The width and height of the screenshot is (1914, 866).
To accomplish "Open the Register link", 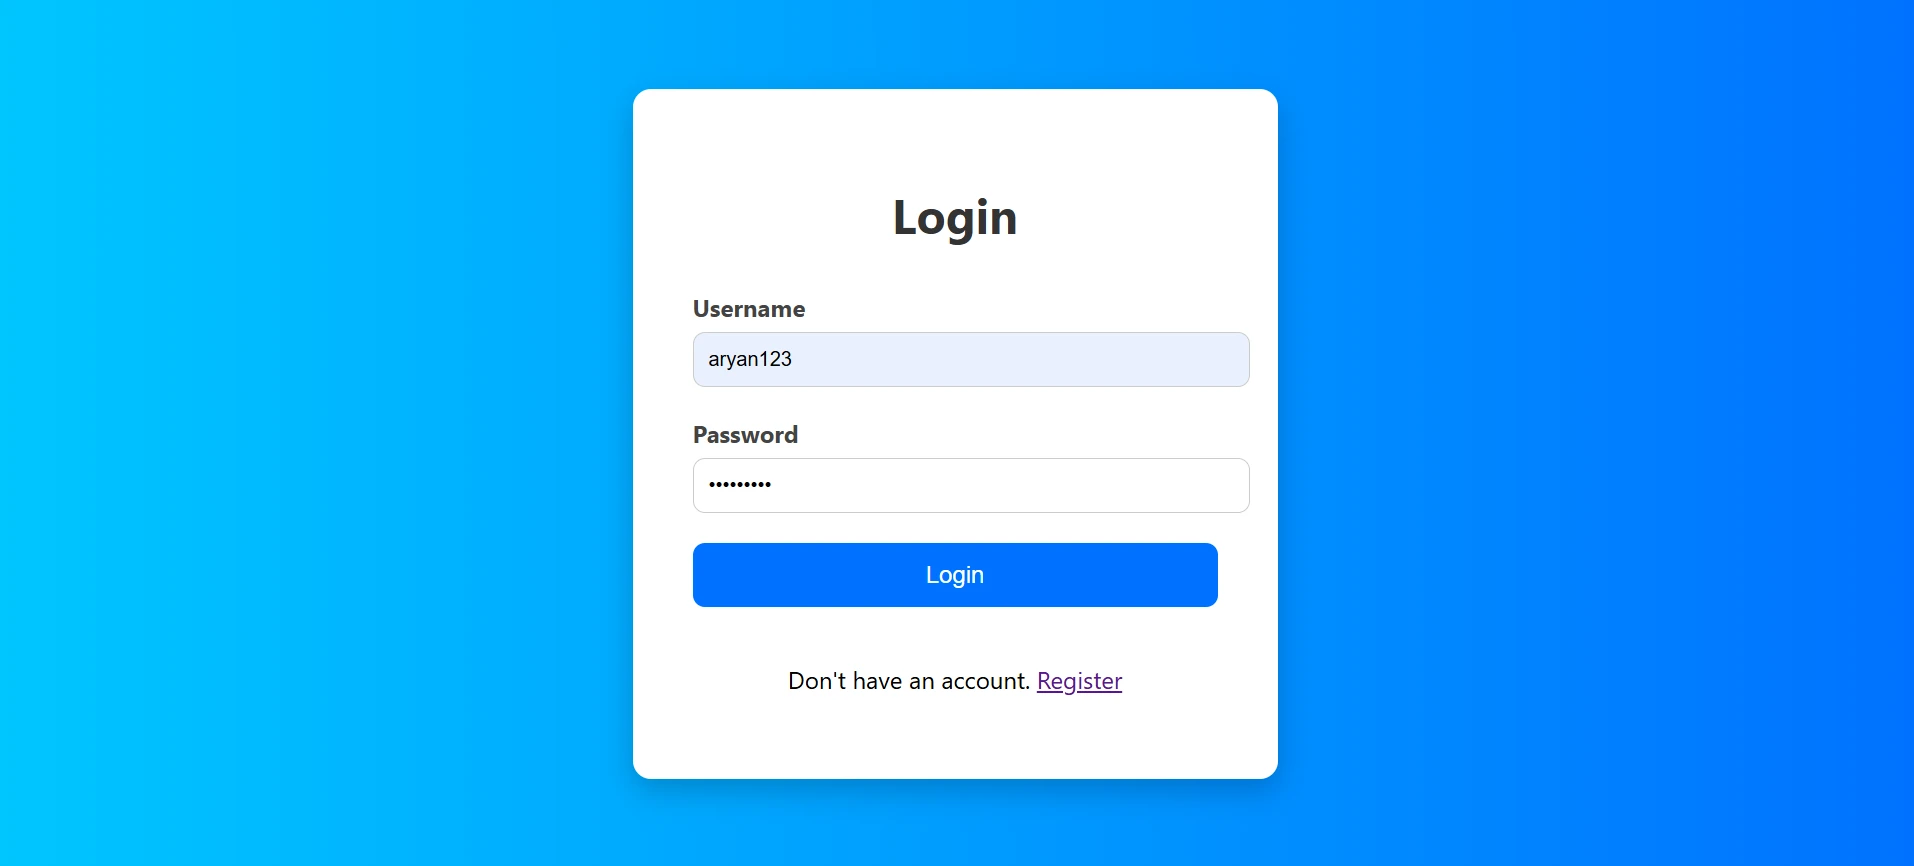I will click(1079, 681).
